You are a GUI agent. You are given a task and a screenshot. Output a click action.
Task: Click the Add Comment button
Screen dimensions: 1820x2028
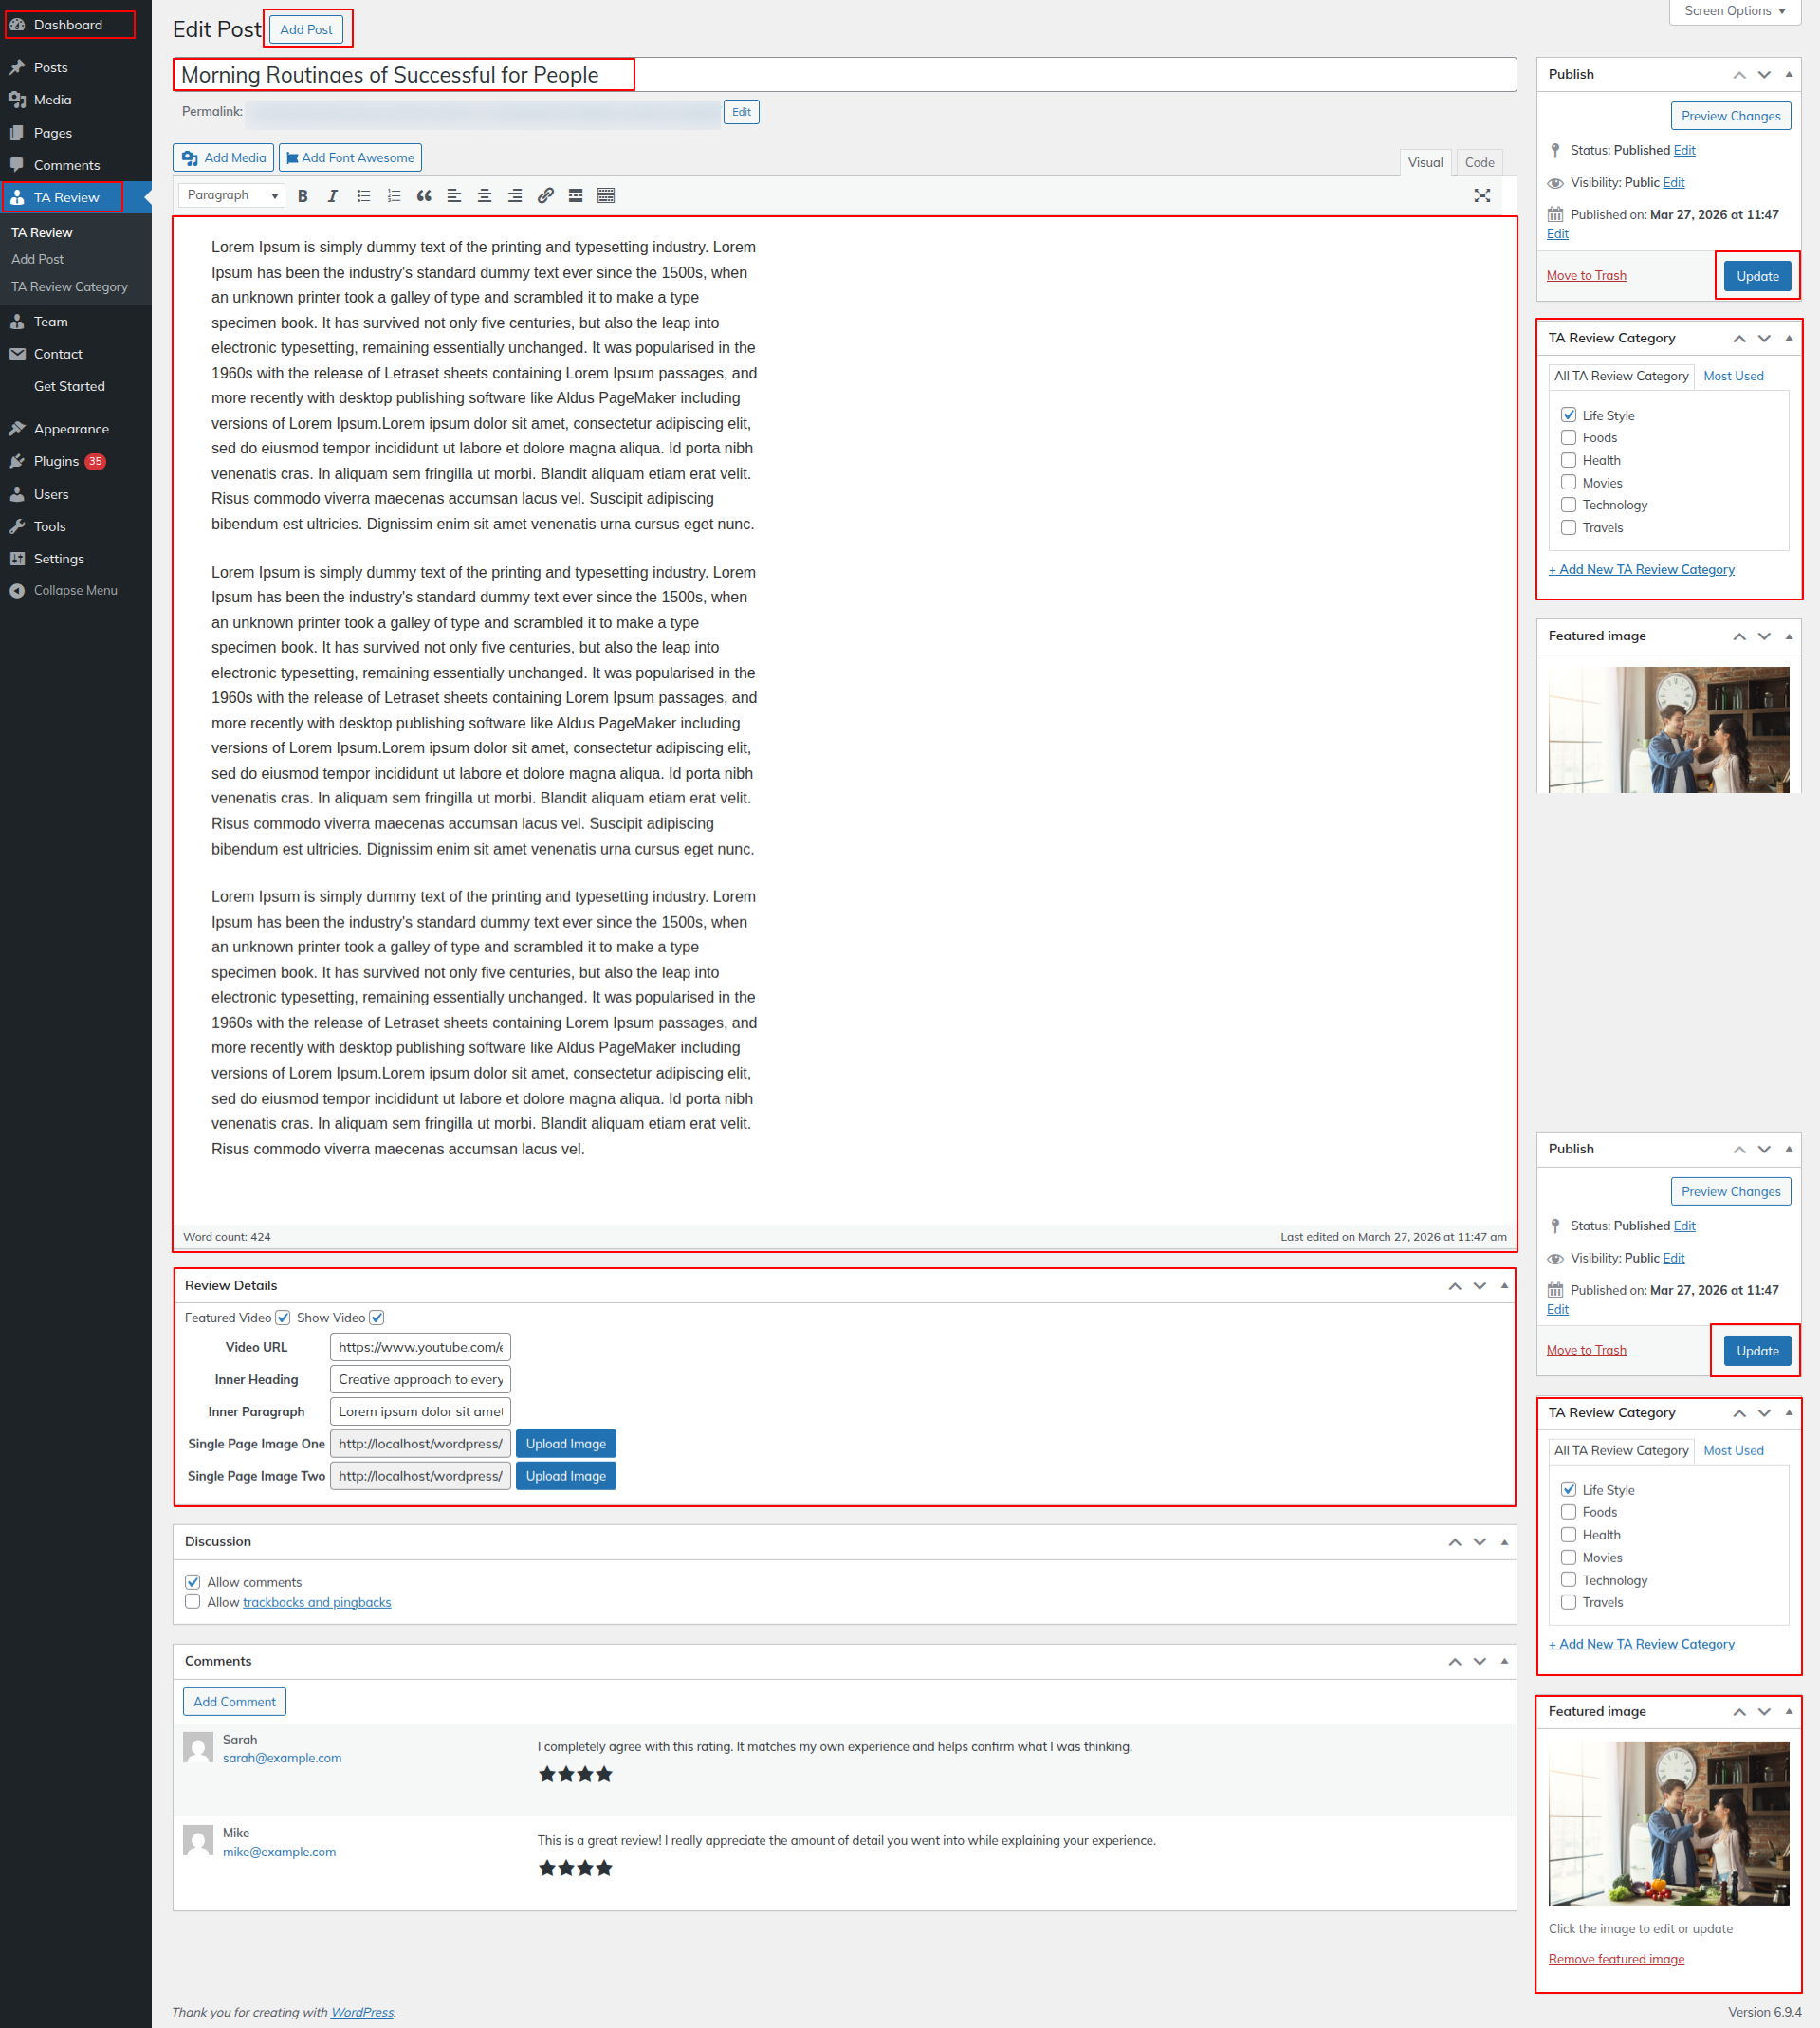[234, 1702]
